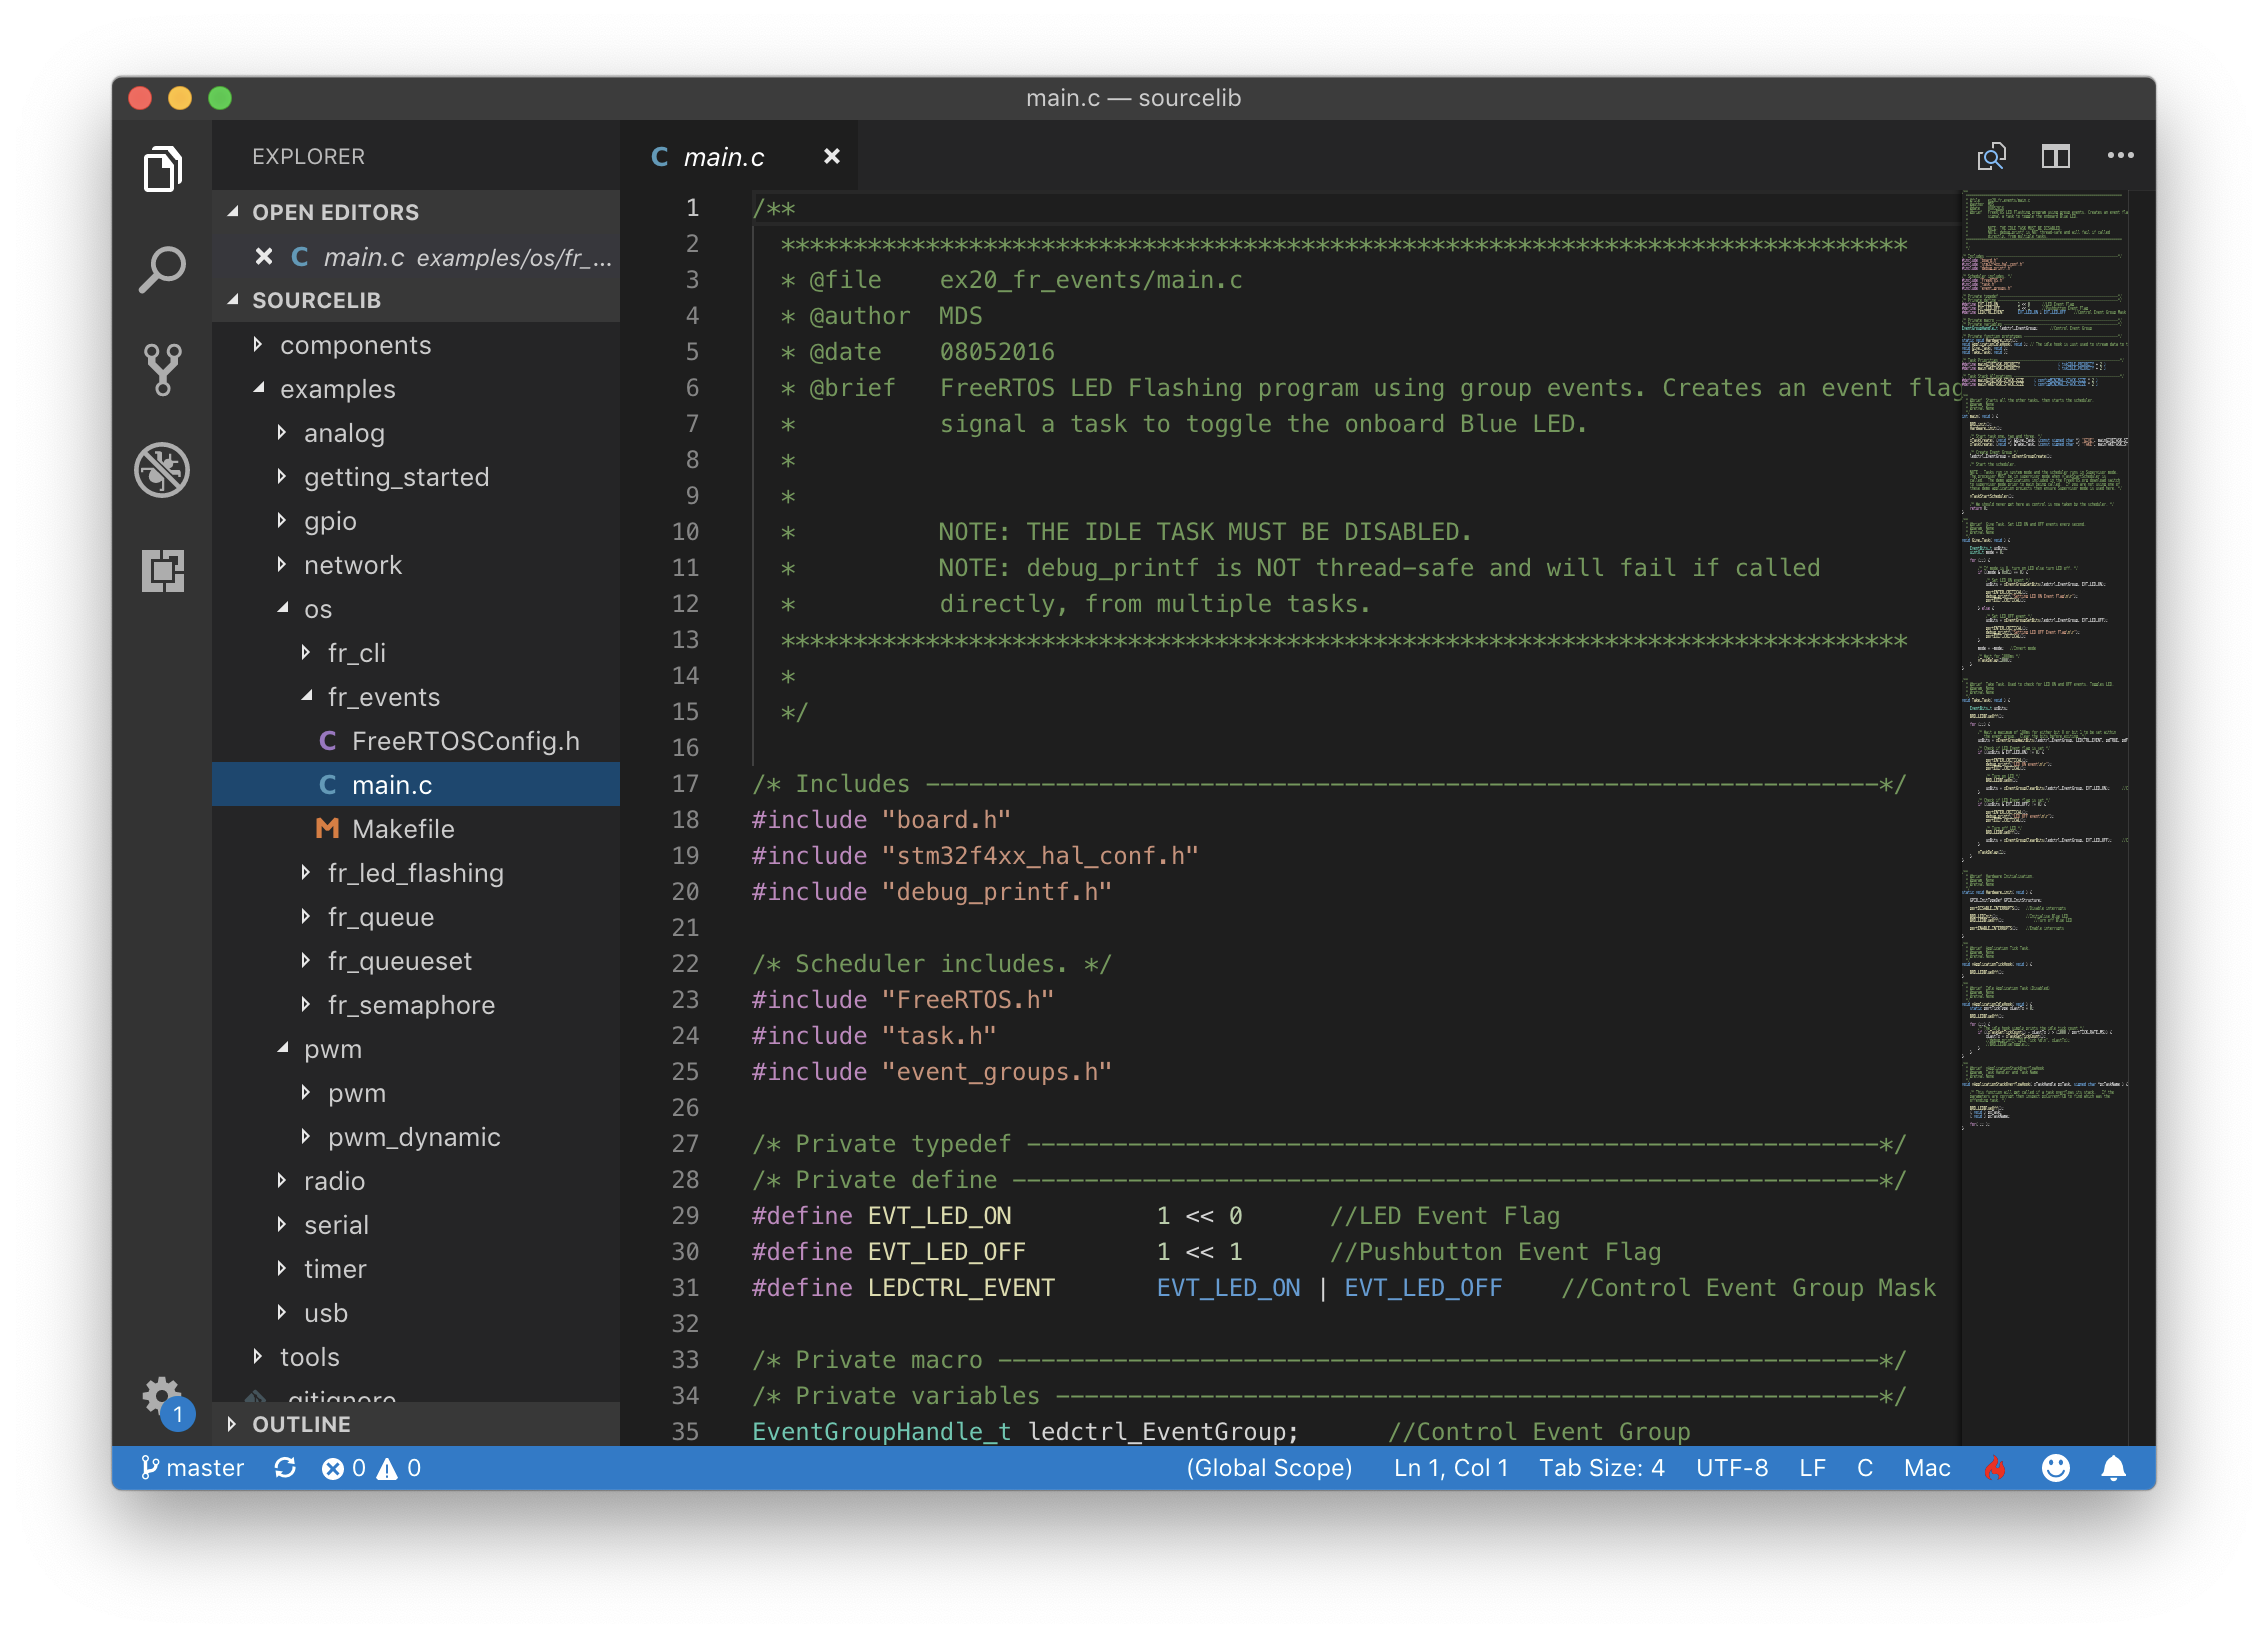Viewport: 2268px width, 1638px height.
Task: Expand the fr_led_flashing folder
Action: coord(415,873)
